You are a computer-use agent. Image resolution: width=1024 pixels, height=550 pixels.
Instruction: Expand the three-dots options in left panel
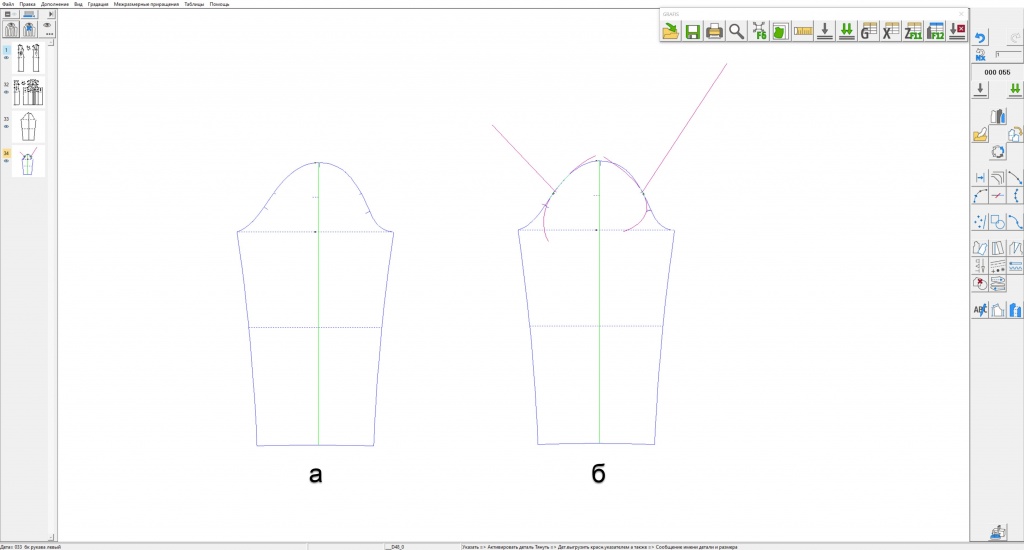pos(49,33)
